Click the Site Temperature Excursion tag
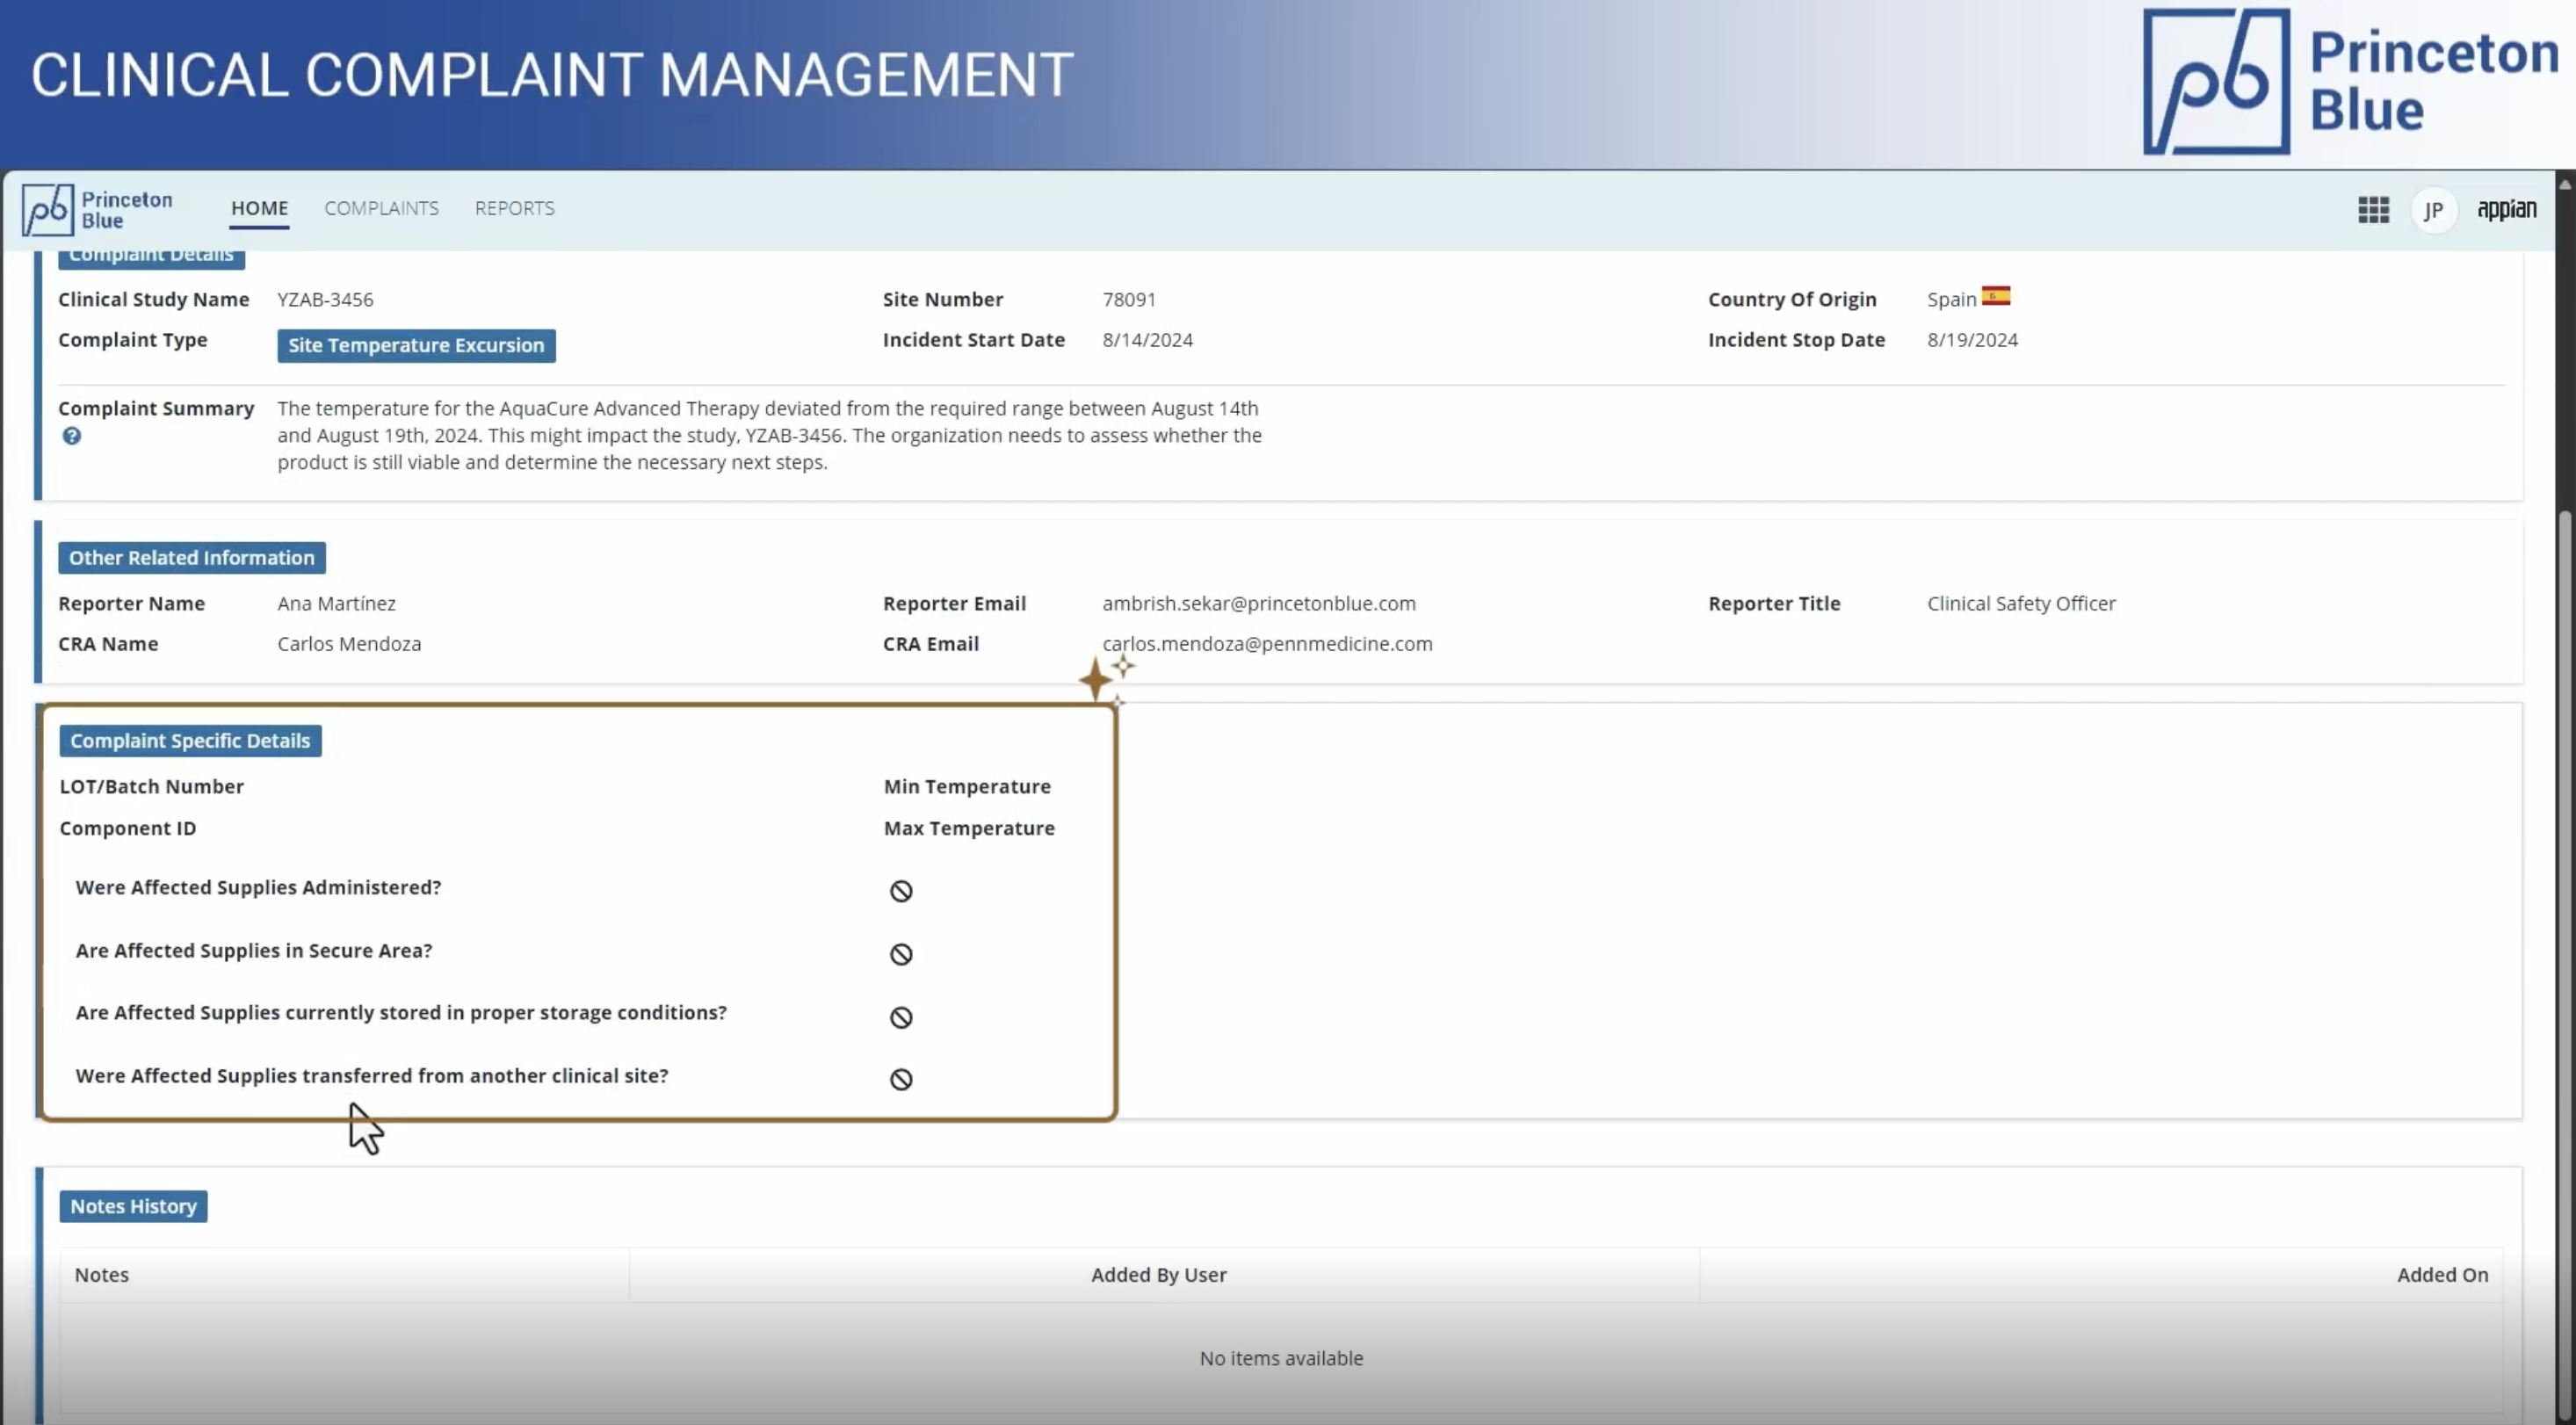The width and height of the screenshot is (2576, 1425). [x=416, y=346]
